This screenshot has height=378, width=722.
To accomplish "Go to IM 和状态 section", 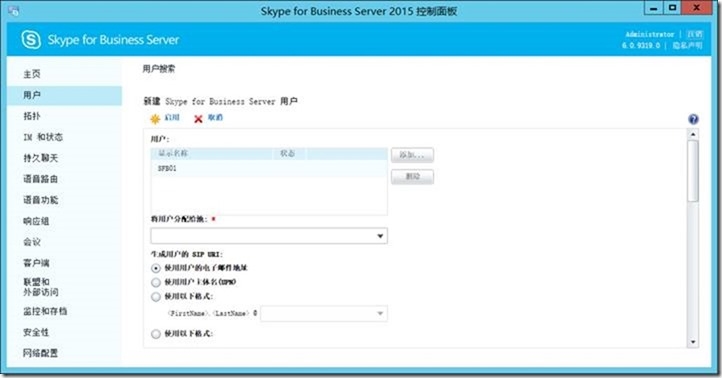I will tap(43, 137).
